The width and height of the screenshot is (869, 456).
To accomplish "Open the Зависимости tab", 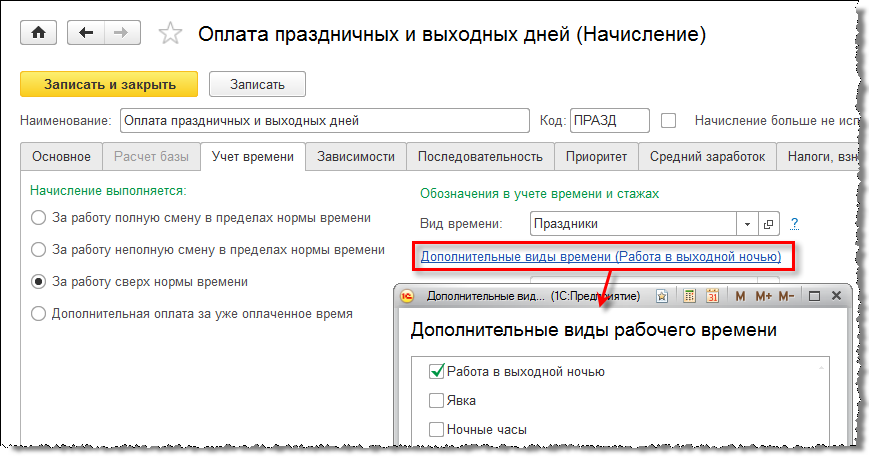I will 356,157.
